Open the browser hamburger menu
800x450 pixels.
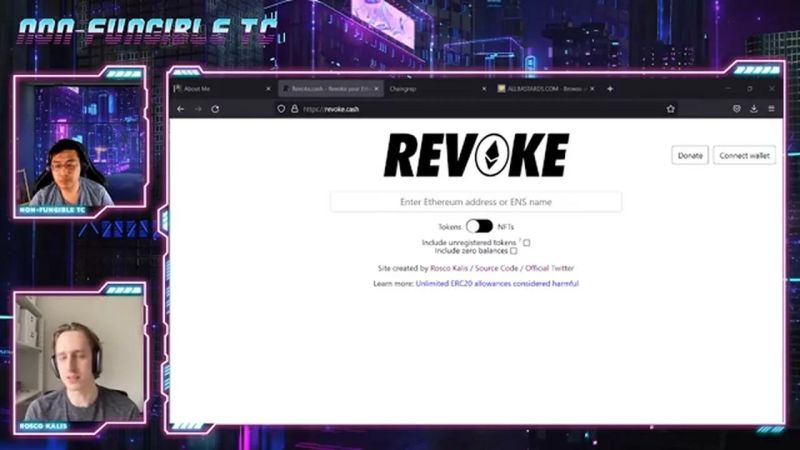point(771,109)
